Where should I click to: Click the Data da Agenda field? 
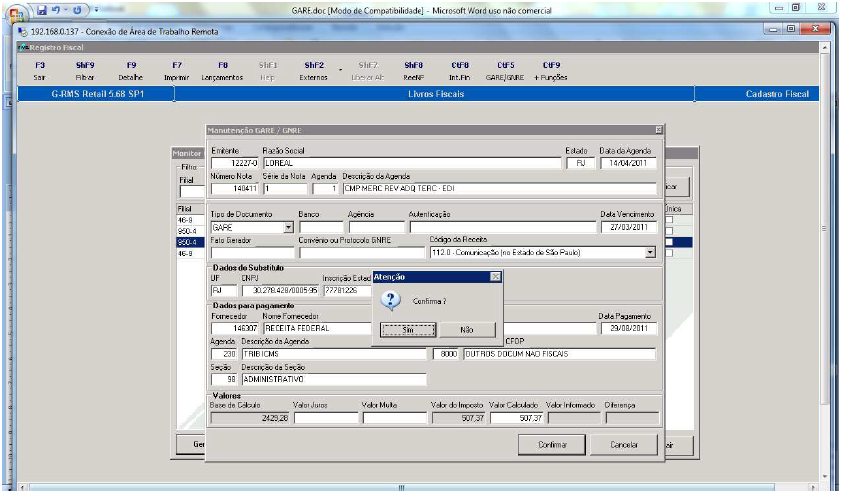(628, 163)
